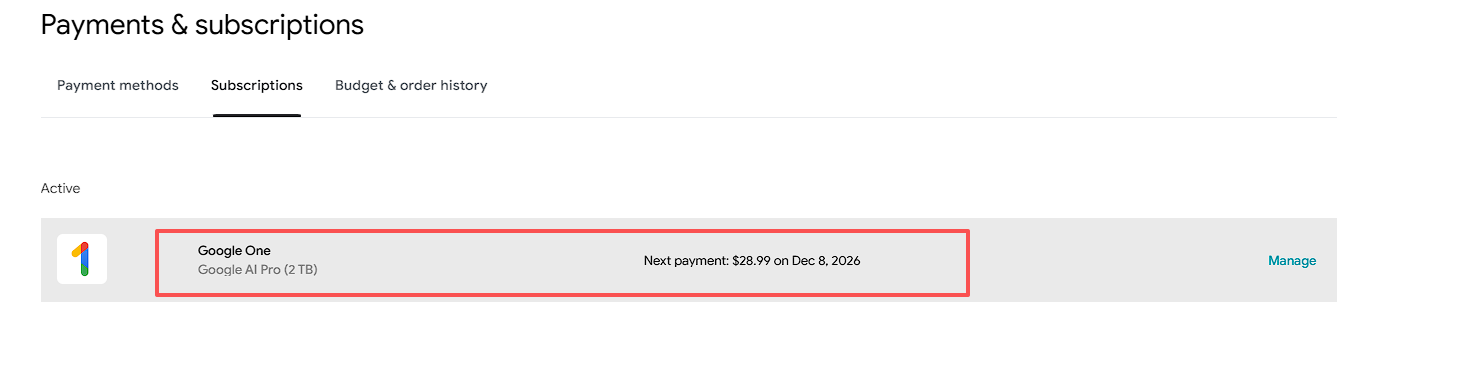
Task: Click the Manage link for Google One
Action: pos(1292,260)
